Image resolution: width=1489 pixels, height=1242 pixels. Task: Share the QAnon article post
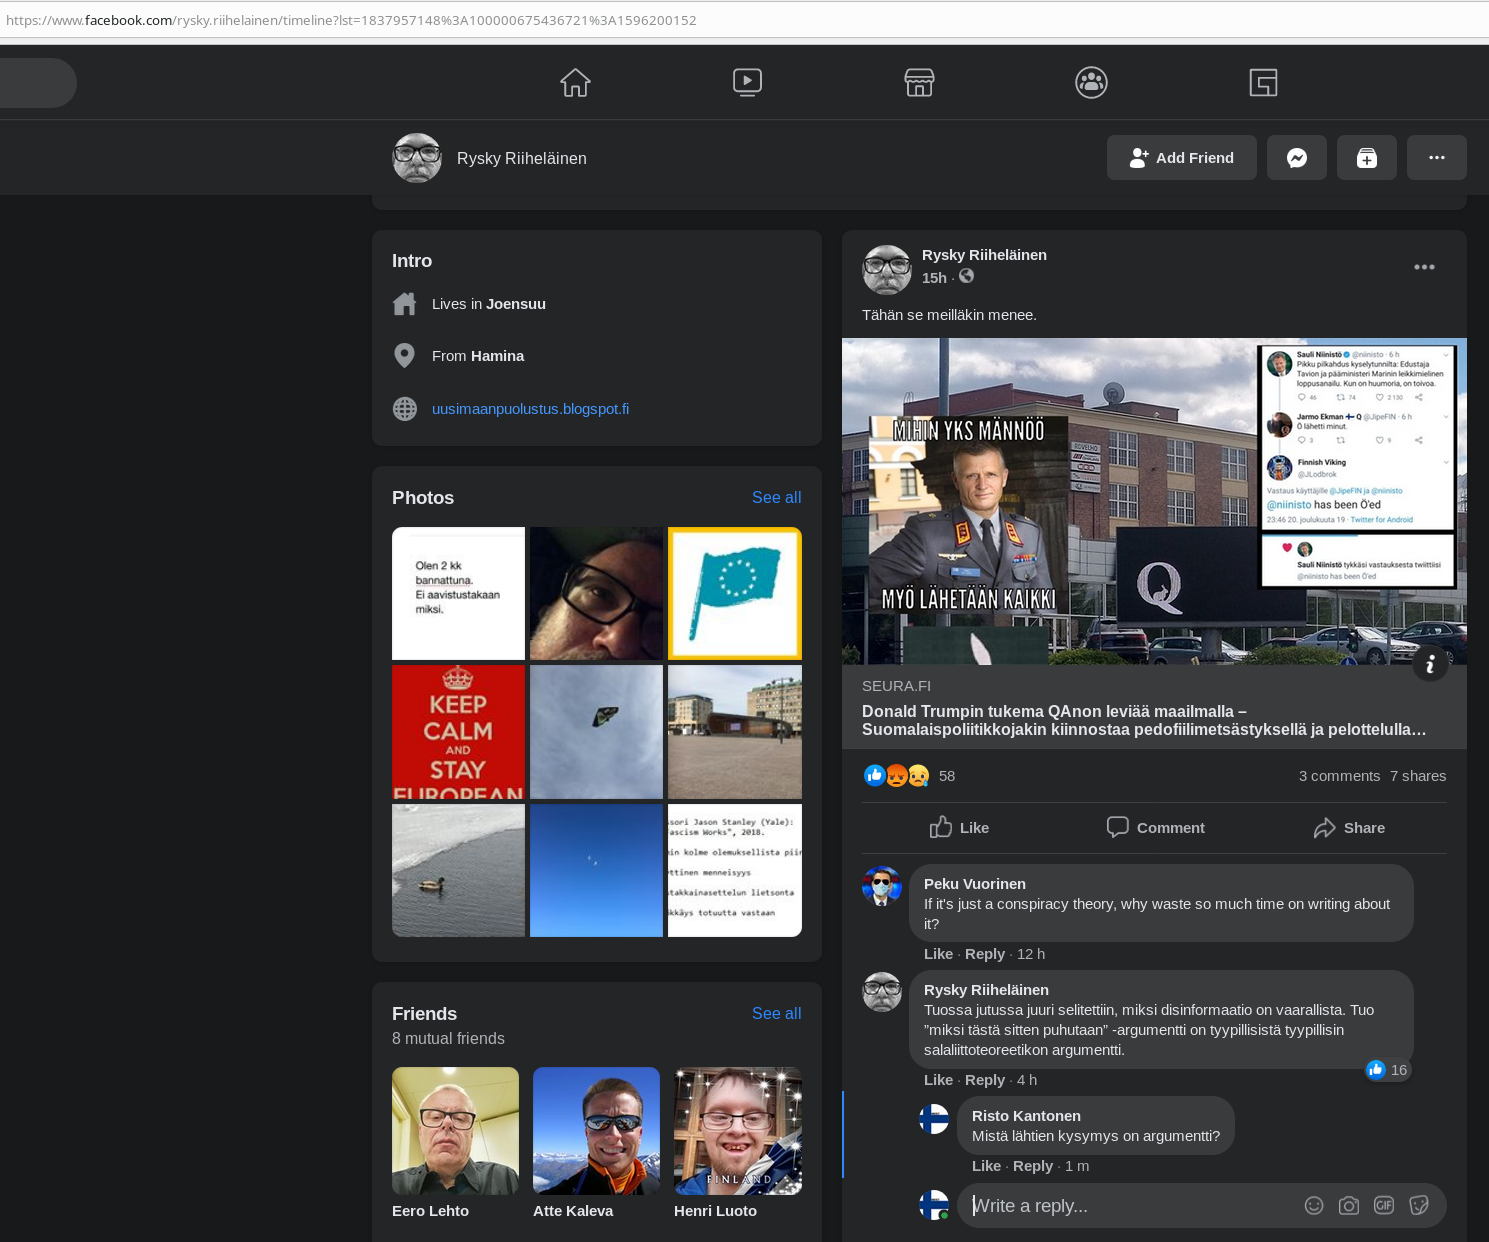click(x=1349, y=828)
